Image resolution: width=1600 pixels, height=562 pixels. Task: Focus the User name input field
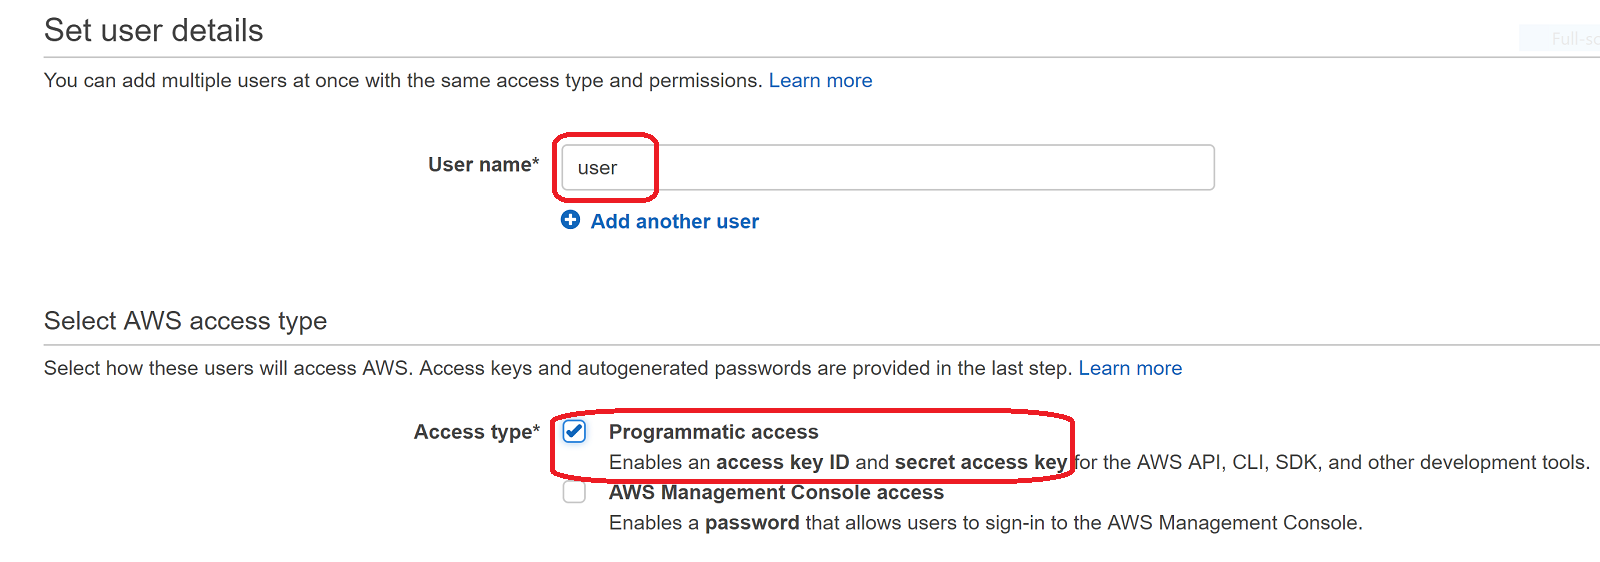pos(888,167)
